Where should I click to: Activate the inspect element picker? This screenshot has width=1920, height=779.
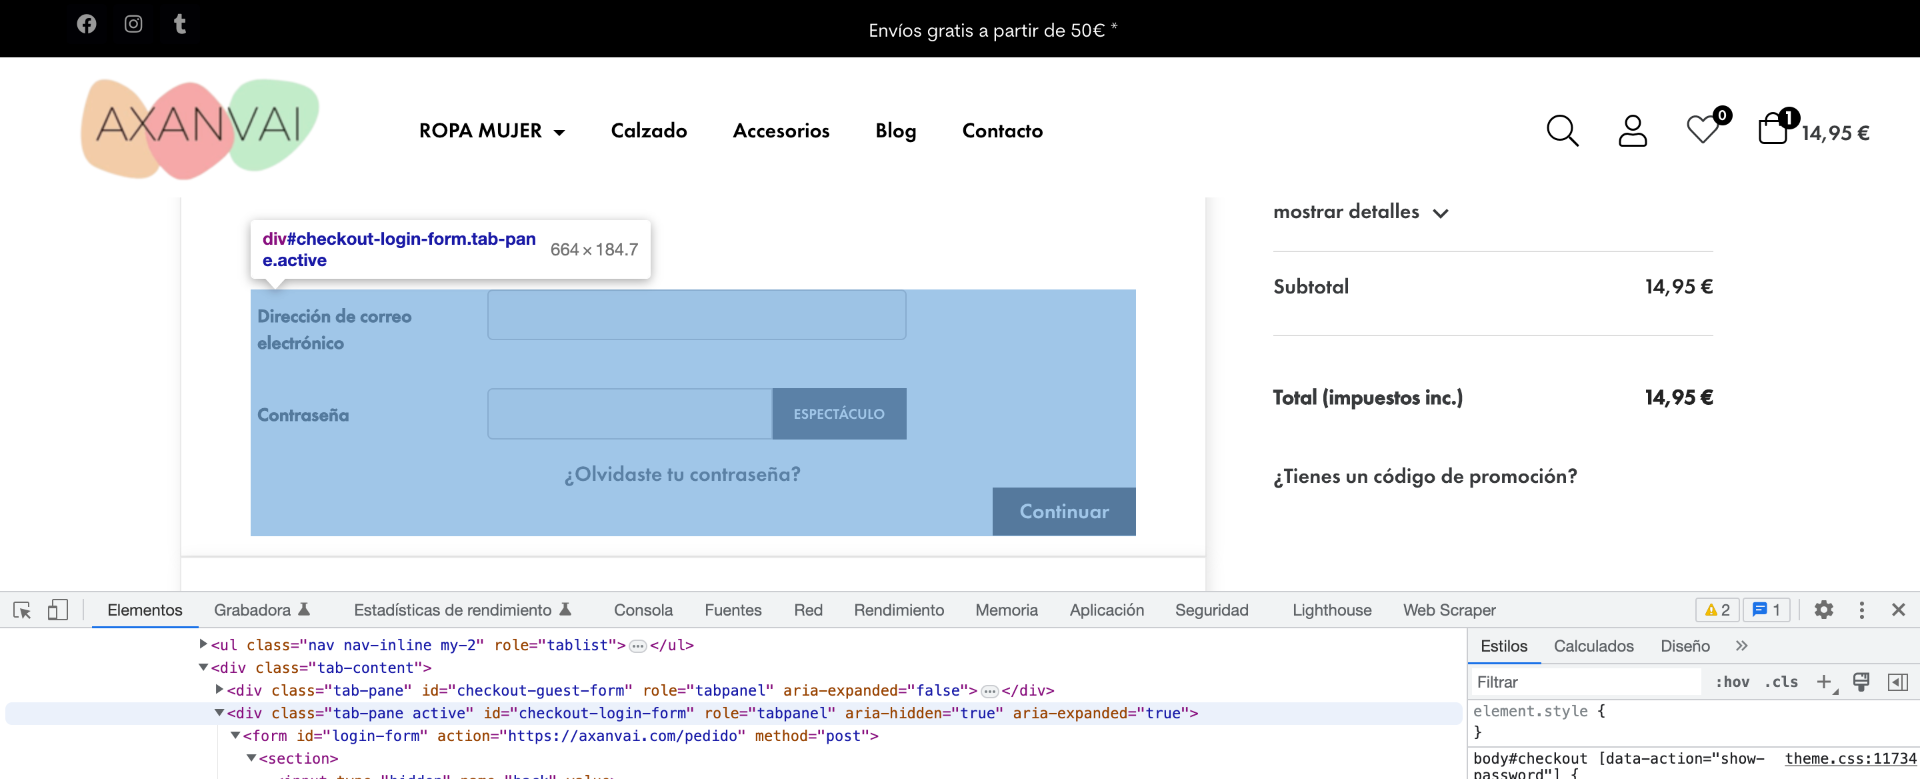point(22,610)
